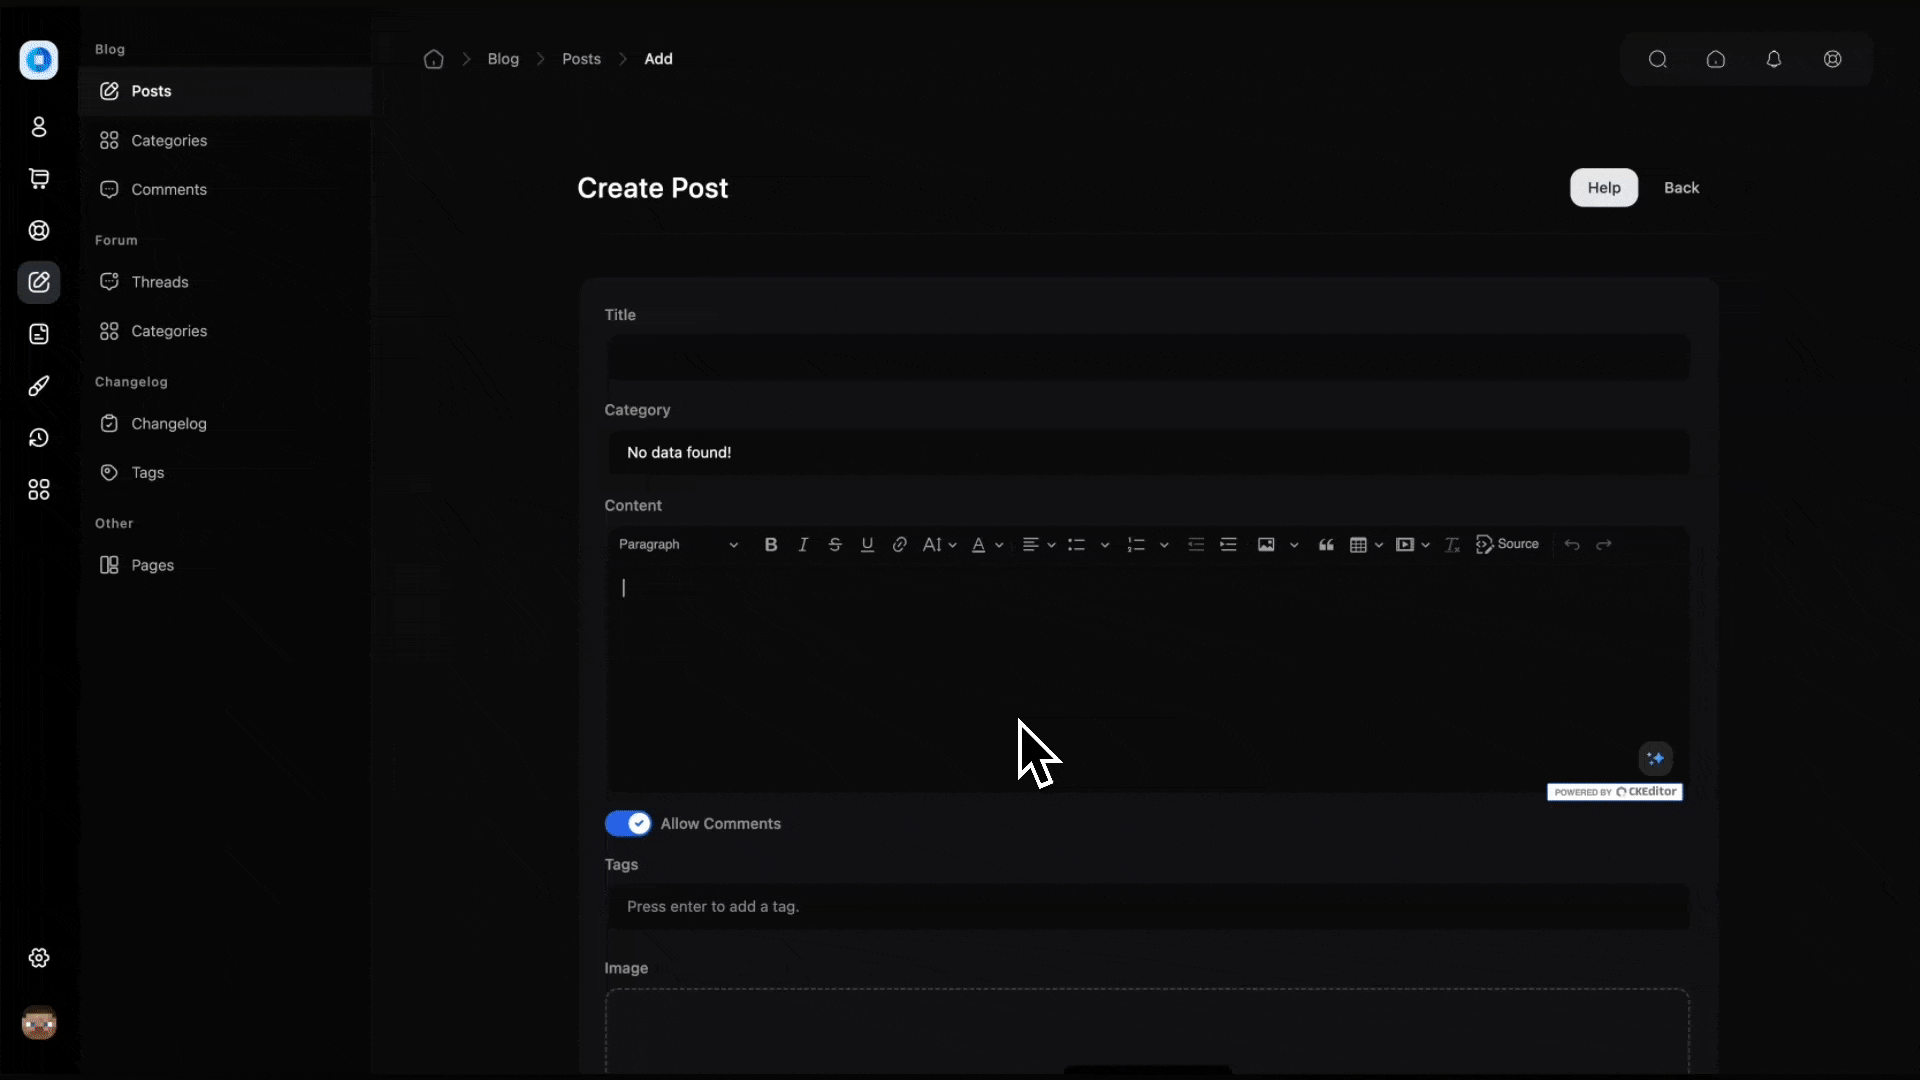Toggle italic text style

pos(802,545)
